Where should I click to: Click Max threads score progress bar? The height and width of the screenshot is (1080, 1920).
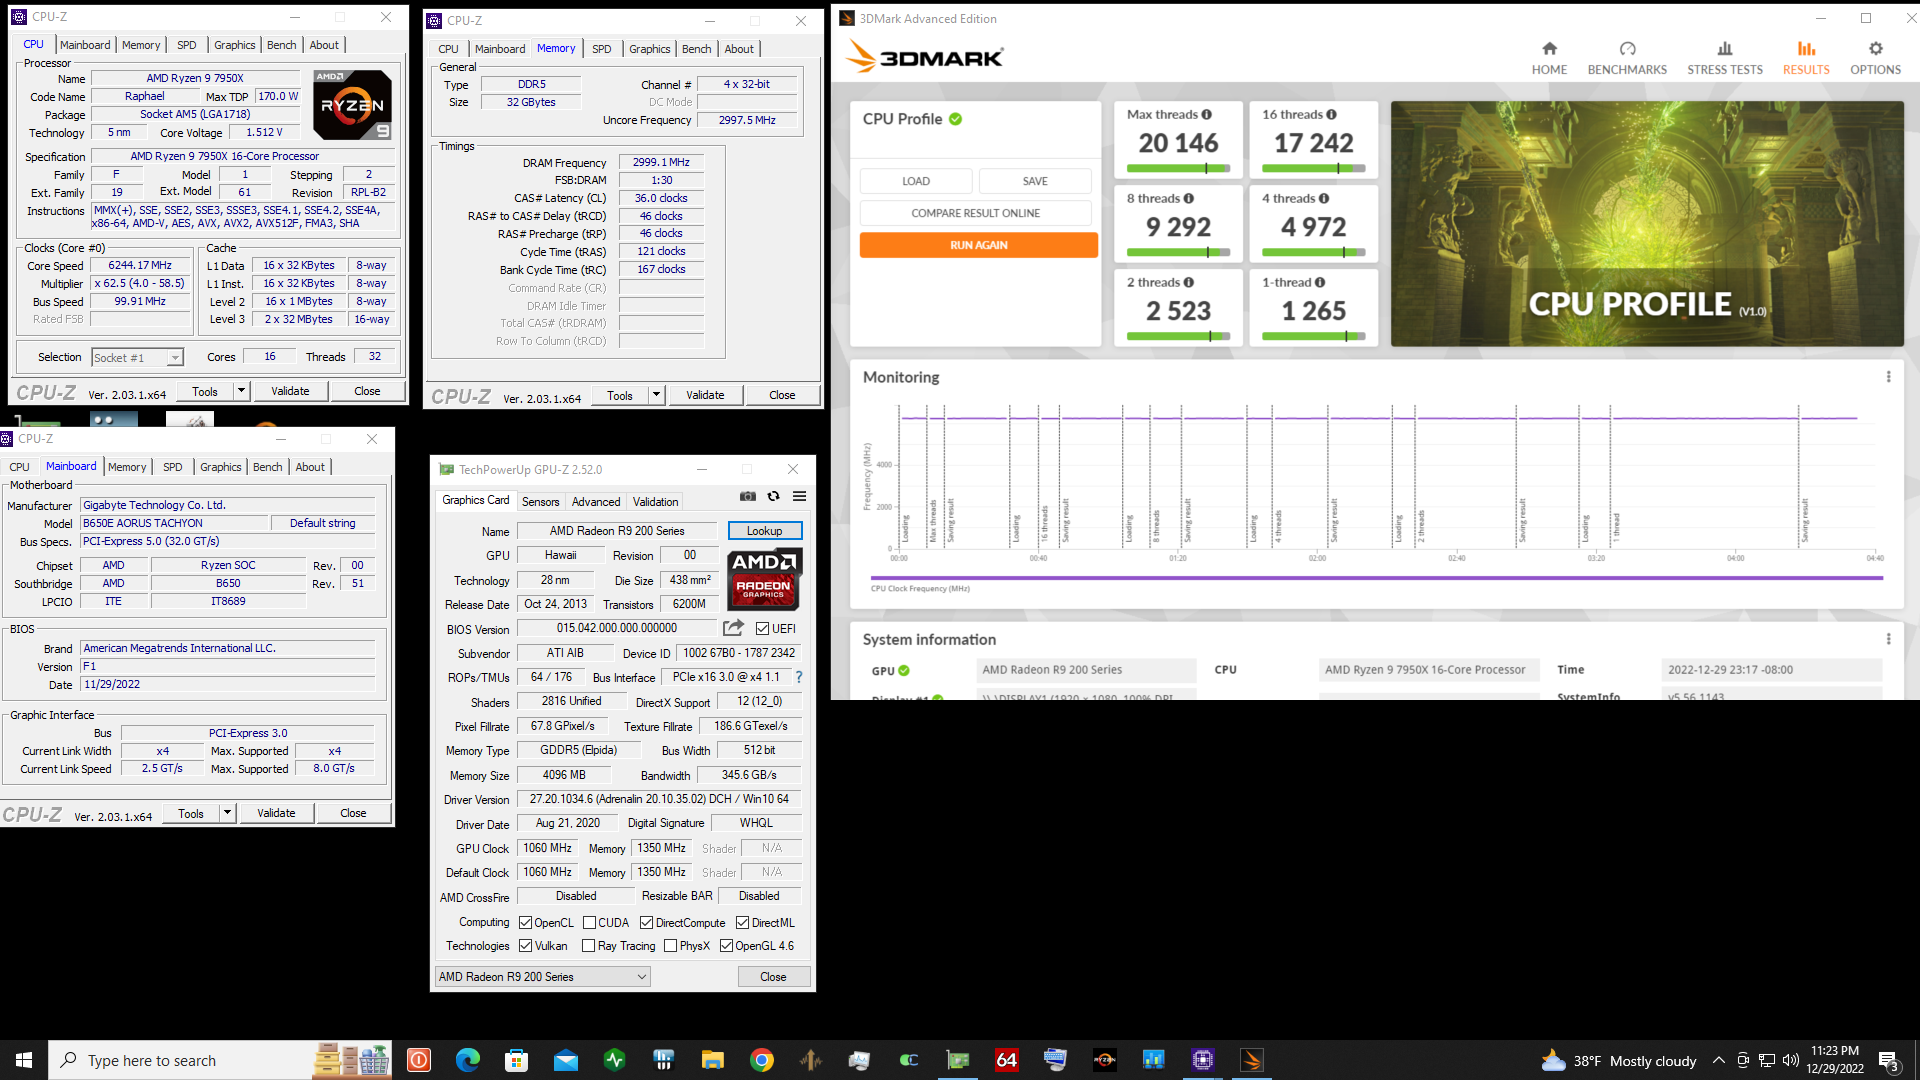[1178, 168]
